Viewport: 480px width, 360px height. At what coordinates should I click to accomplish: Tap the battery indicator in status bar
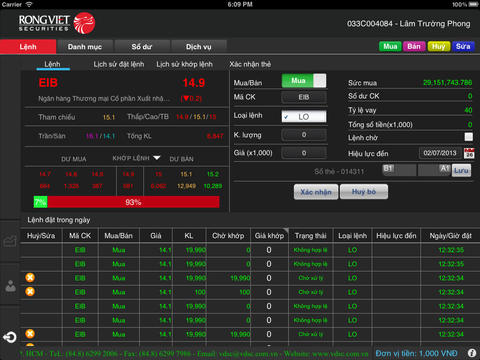point(473,4)
